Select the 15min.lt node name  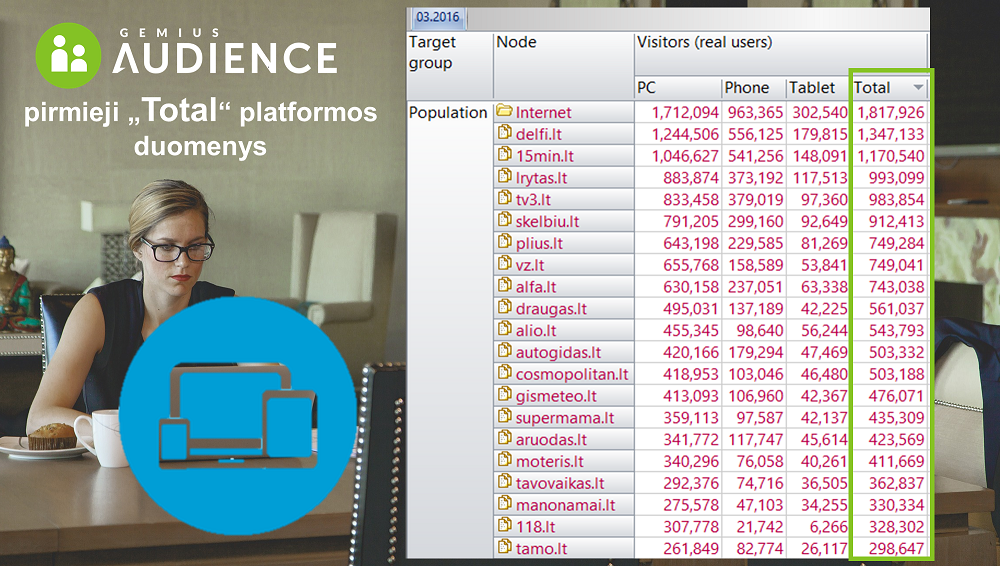[545, 156]
